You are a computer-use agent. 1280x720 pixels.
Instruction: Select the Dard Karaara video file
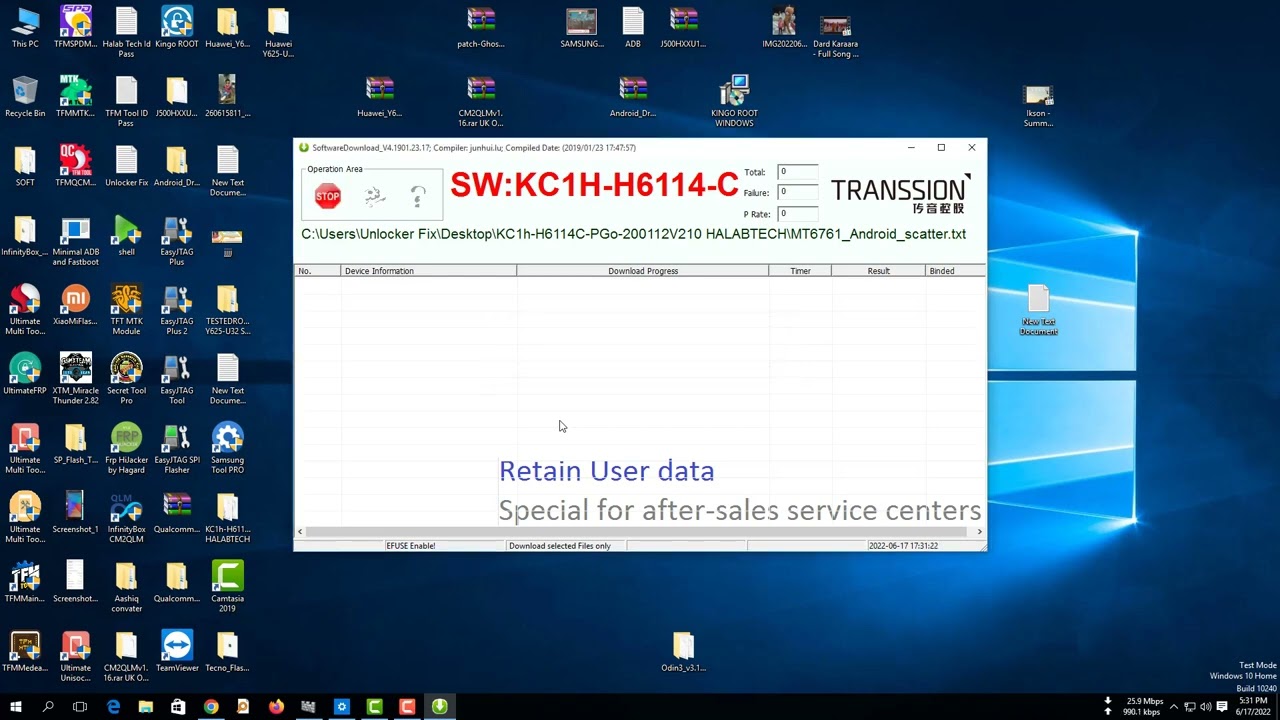(835, 36)
